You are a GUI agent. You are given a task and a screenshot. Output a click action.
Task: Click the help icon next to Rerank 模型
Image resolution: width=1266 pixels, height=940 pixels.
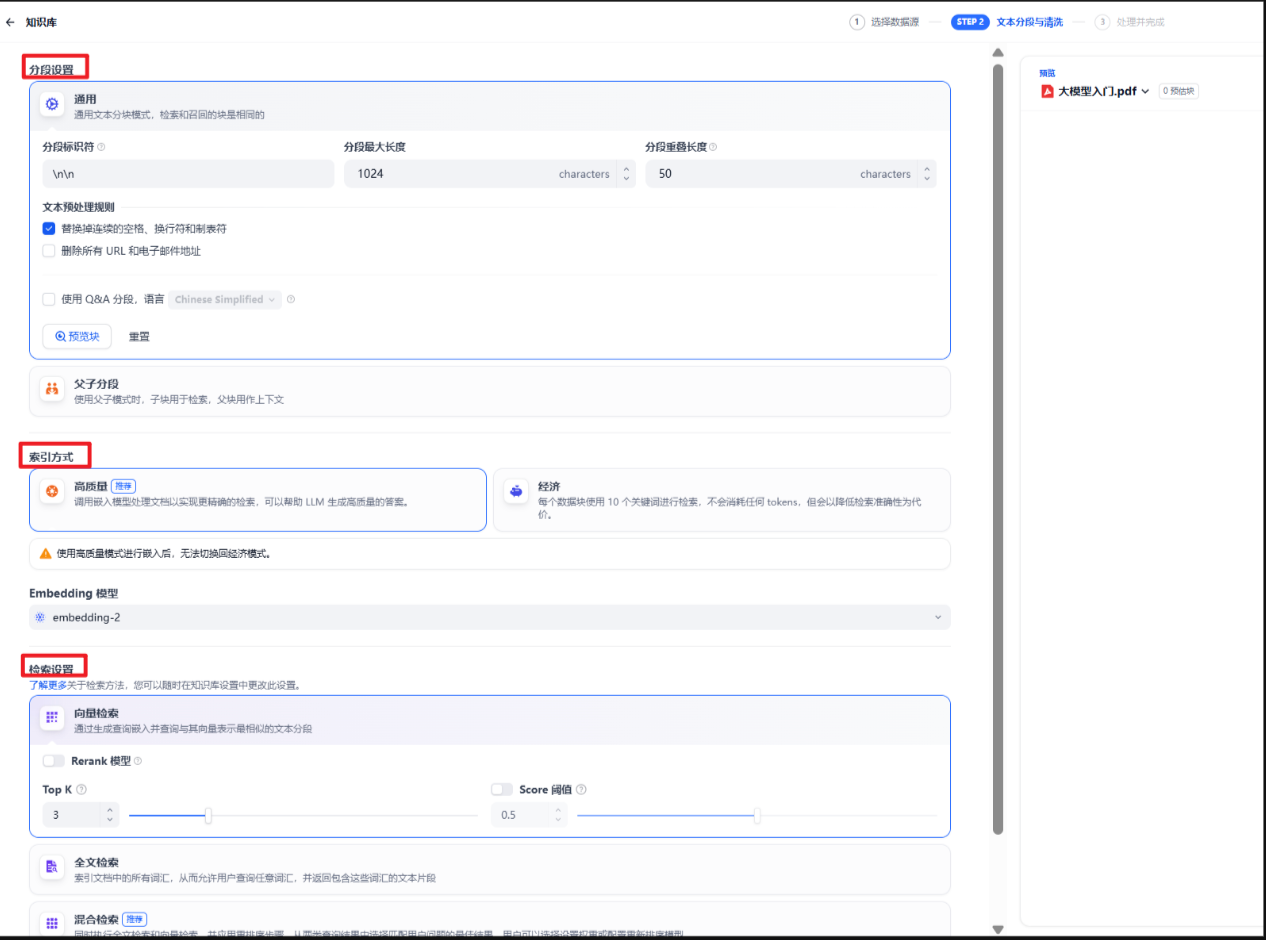tap(138, 761)
